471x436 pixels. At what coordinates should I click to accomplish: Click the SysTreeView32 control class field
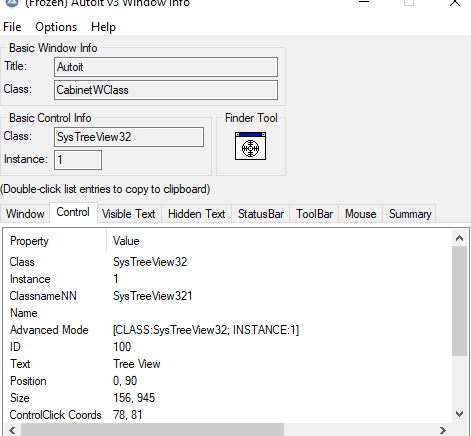(129, 137)
